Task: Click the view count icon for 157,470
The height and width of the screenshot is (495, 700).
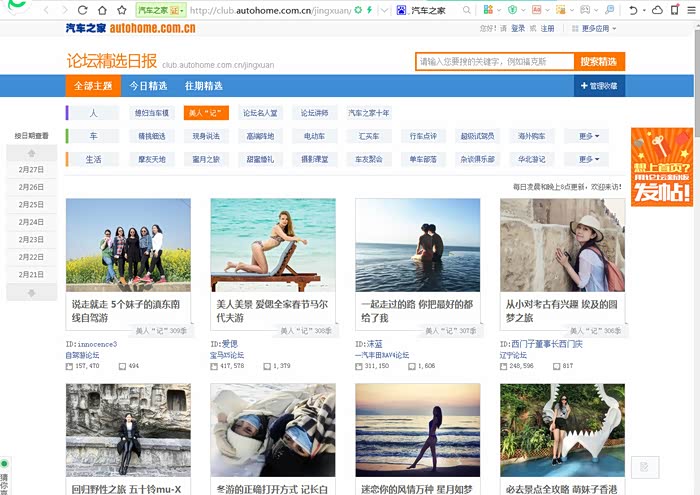Action: click(69, 366)
